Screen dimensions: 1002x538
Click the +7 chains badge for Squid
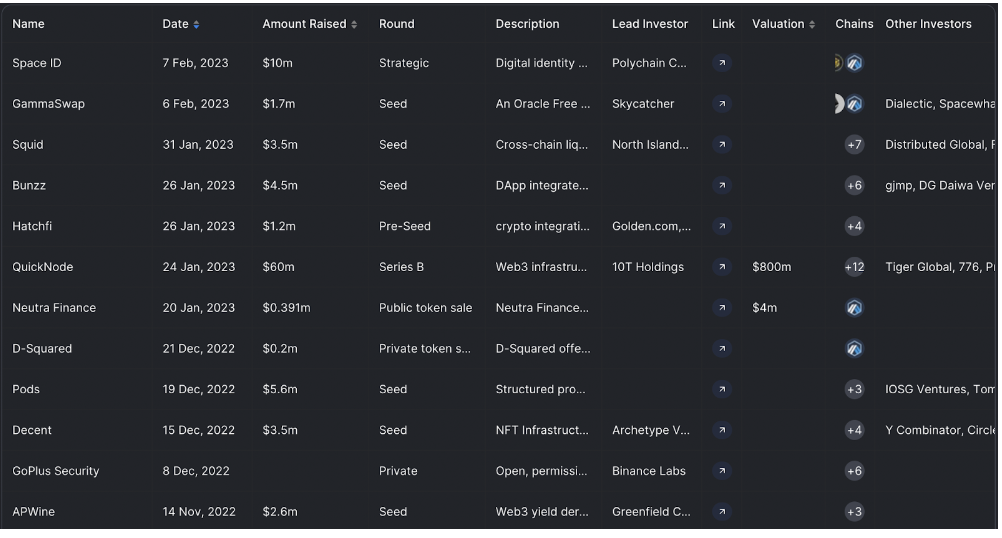[x=854, y=144]
